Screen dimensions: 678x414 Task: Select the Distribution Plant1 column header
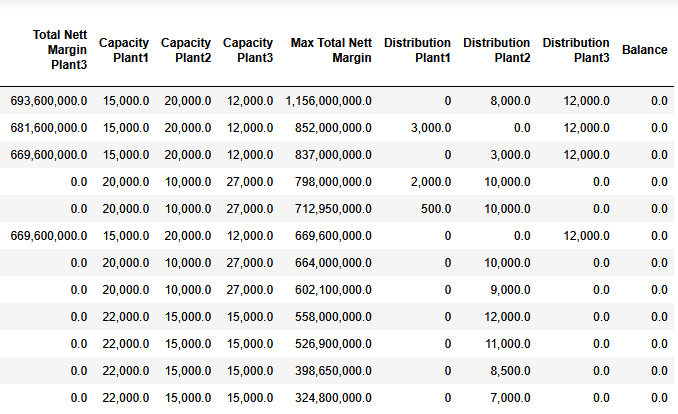coord(417,50)
